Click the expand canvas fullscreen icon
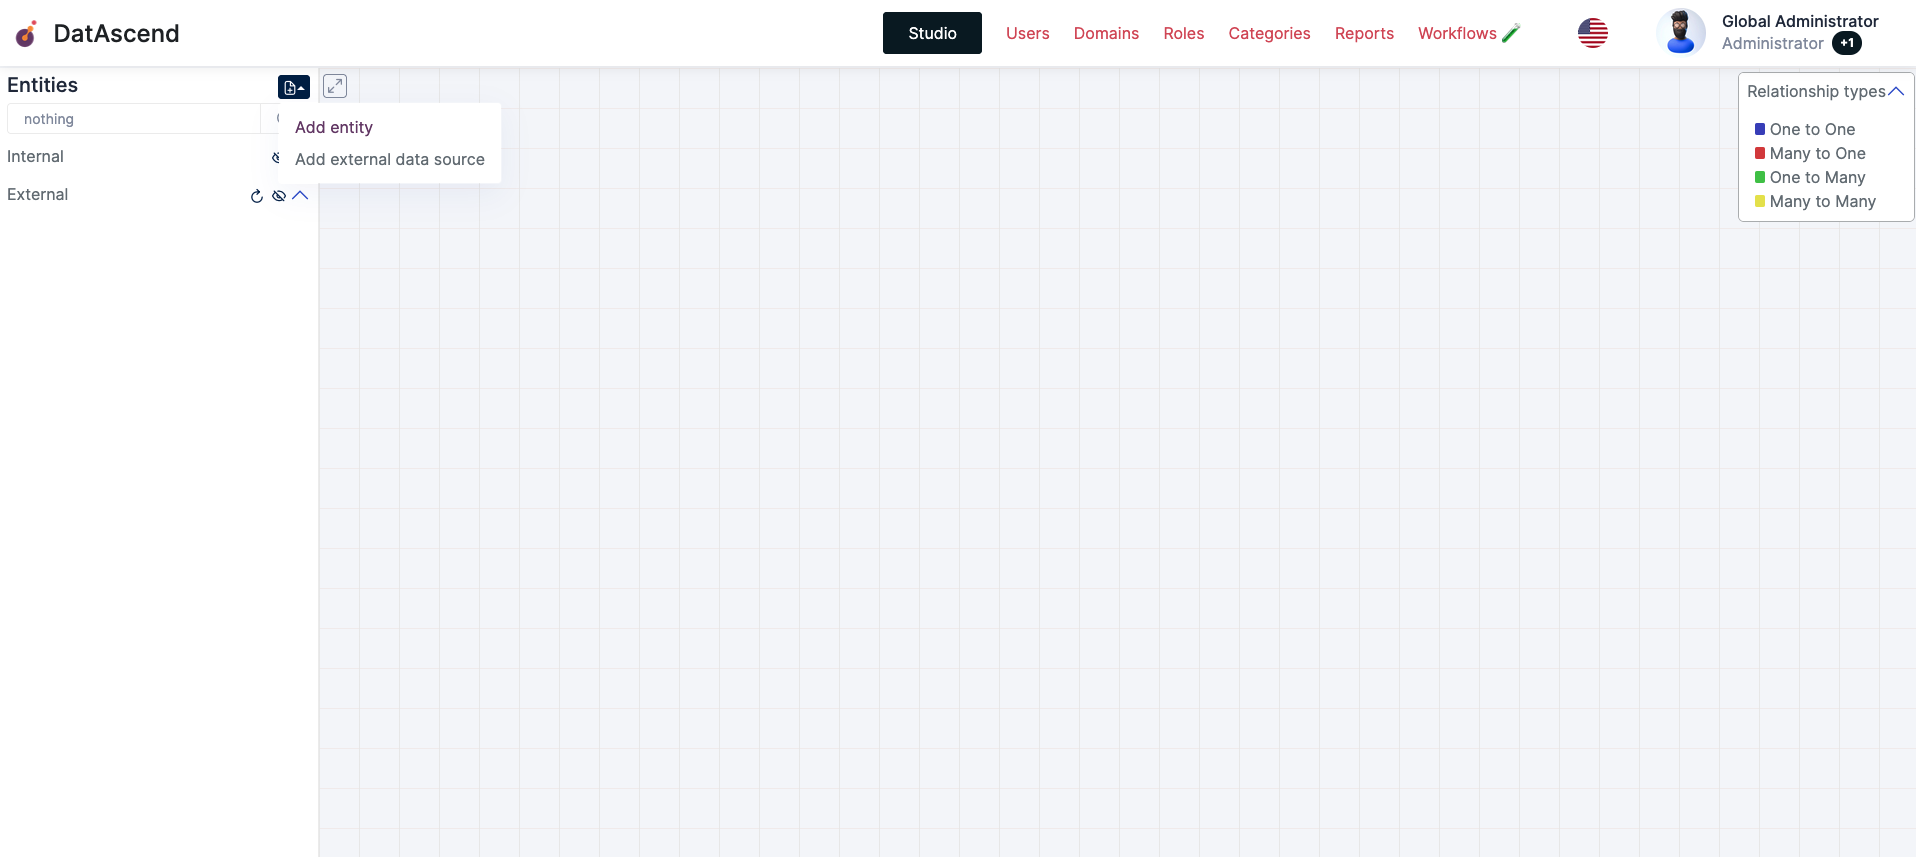The image size is (1916, 857). tap(335, 86)
